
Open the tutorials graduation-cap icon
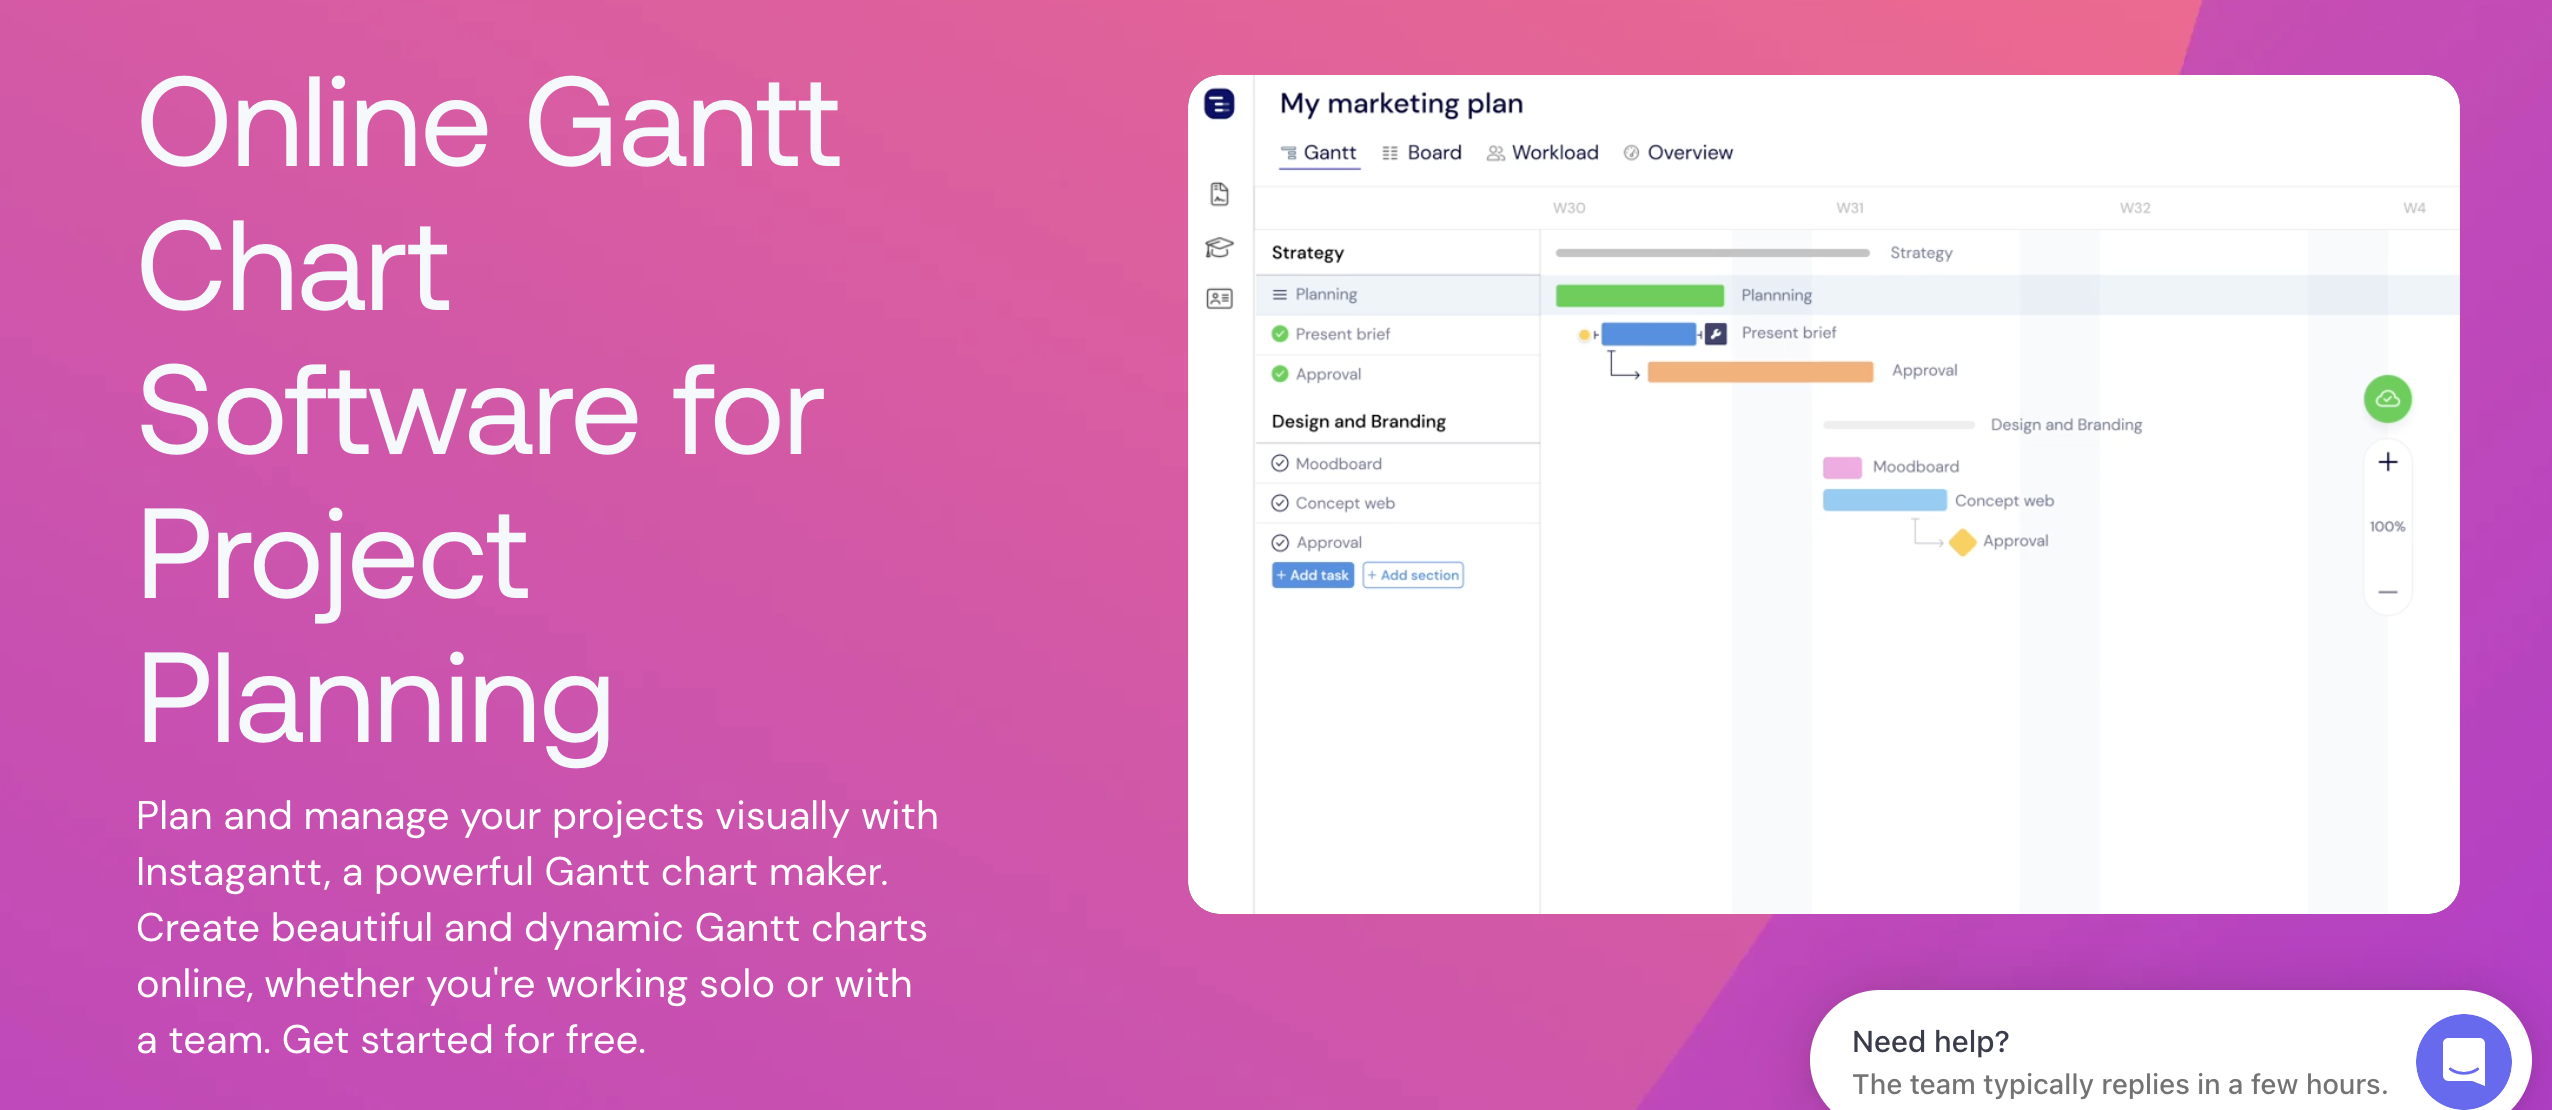click(x=1219, y=247)
